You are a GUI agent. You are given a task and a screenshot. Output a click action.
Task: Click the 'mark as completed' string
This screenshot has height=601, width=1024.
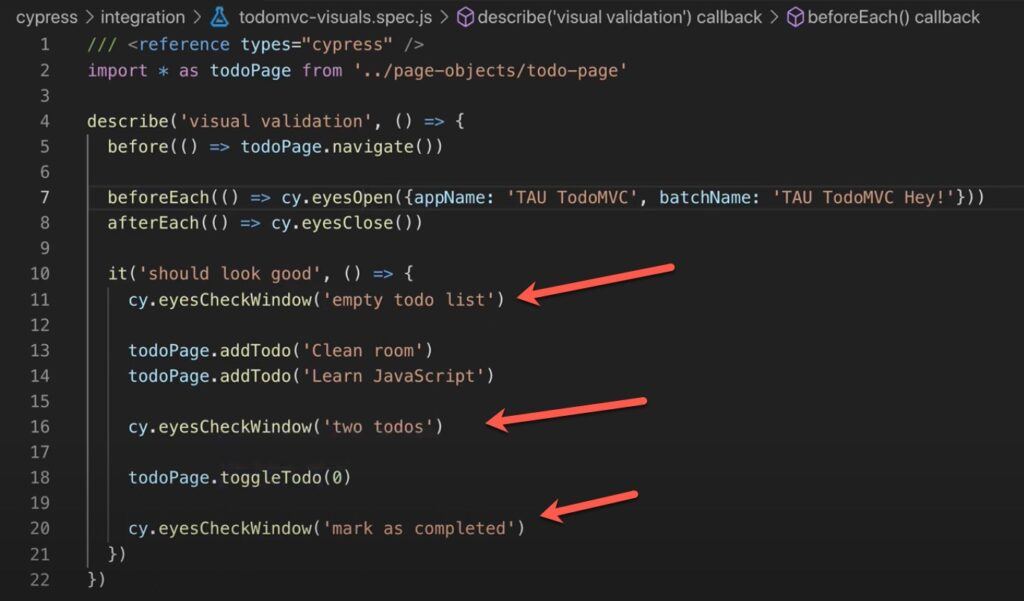click(419, 528)
